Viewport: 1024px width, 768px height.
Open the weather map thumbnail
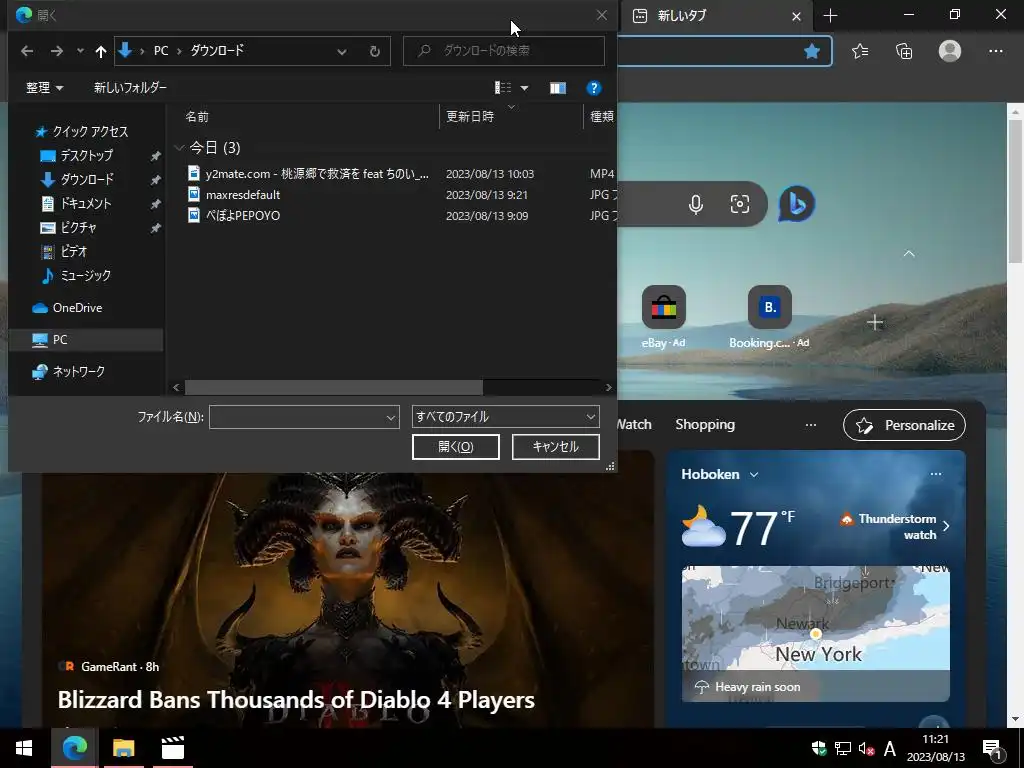click(816, 633)
